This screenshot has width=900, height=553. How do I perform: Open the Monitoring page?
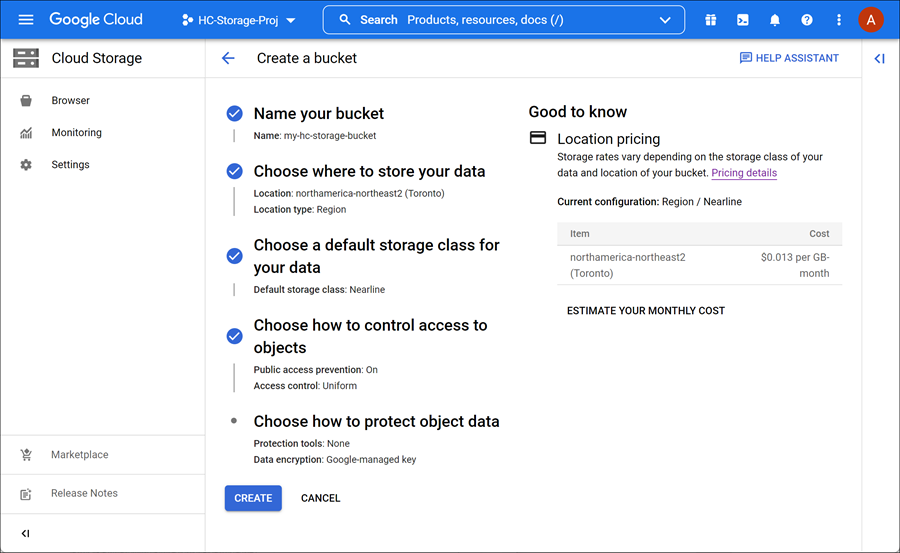pos(76,133)
